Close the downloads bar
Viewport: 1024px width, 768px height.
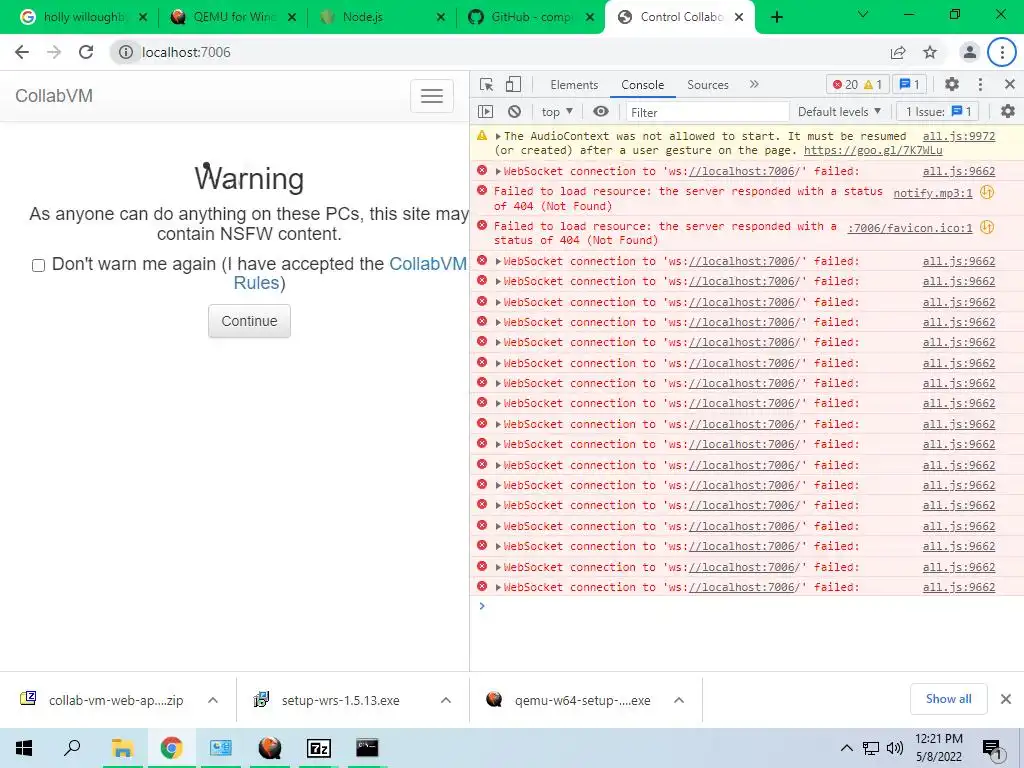click(1006, 699)
